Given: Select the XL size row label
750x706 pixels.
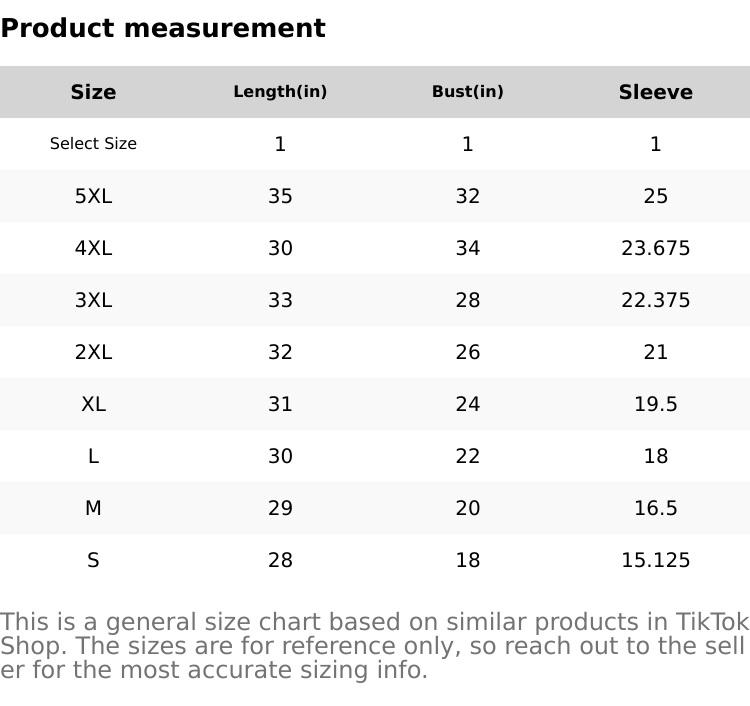Looking at the screenshot, I should (x=93, y=404).
